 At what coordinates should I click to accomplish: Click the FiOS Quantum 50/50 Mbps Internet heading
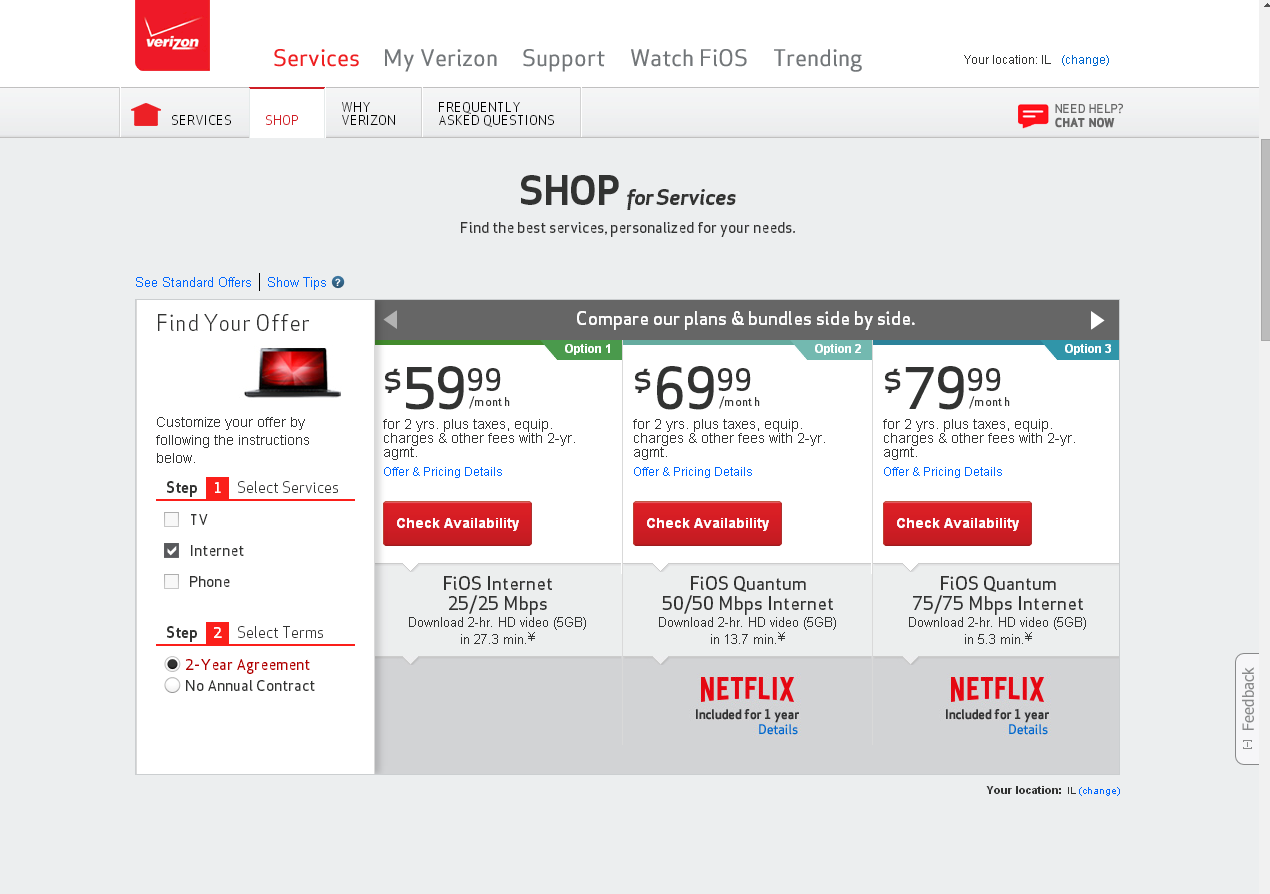pyautogui.click(x=747, y=594)
